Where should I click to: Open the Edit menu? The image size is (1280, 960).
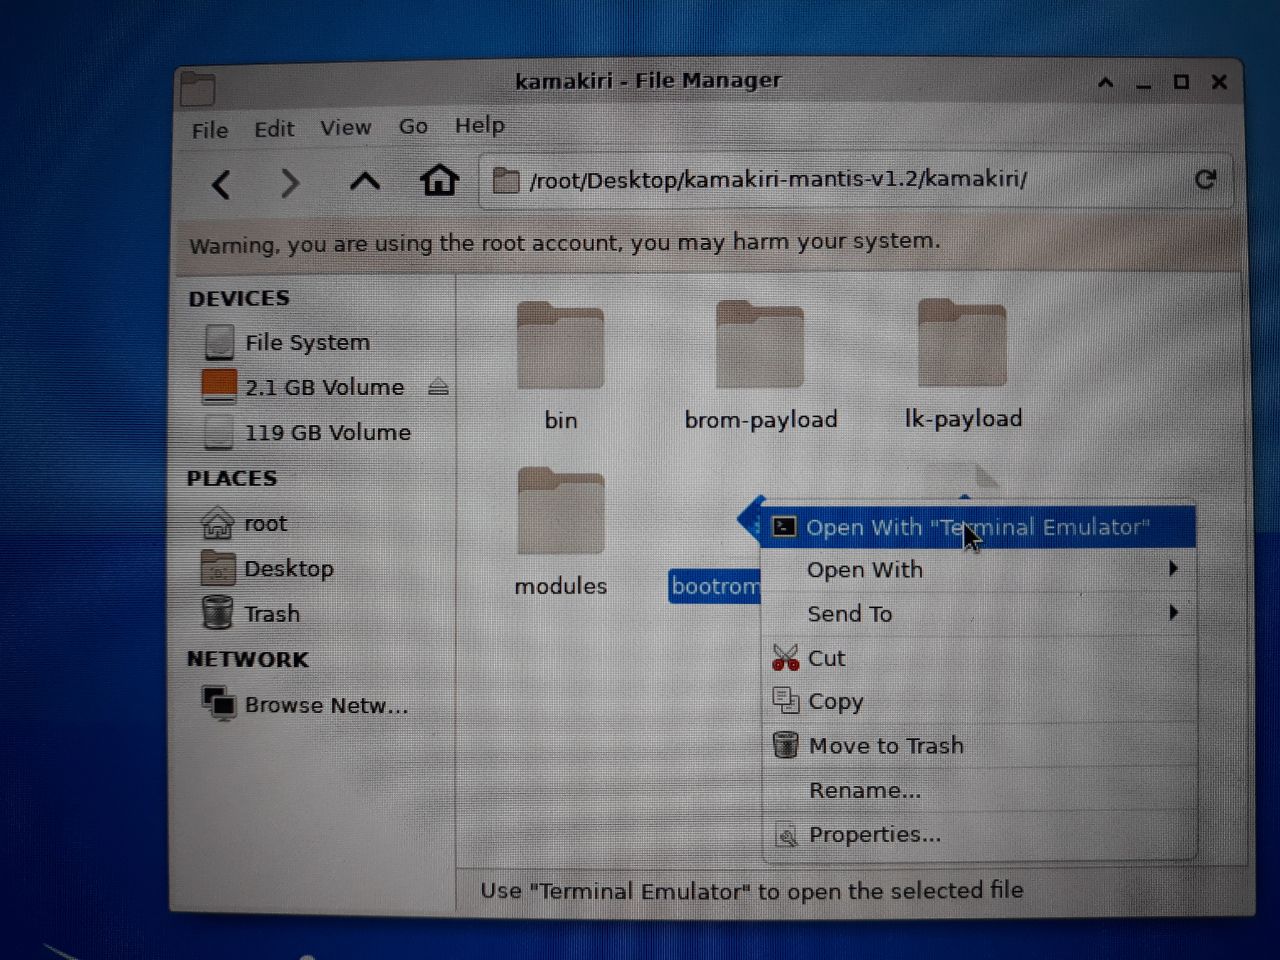pyautogui.click(x=274, y=129)
